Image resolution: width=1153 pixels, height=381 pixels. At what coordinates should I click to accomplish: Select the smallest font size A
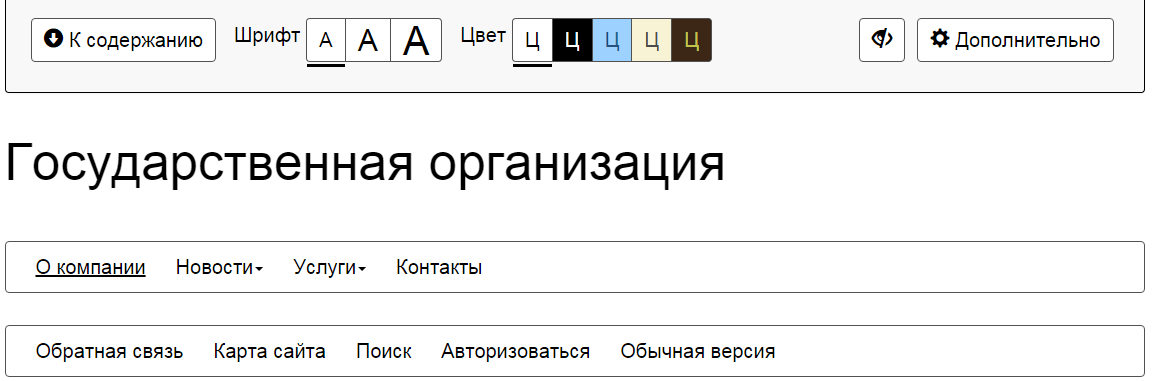[326, 40]
